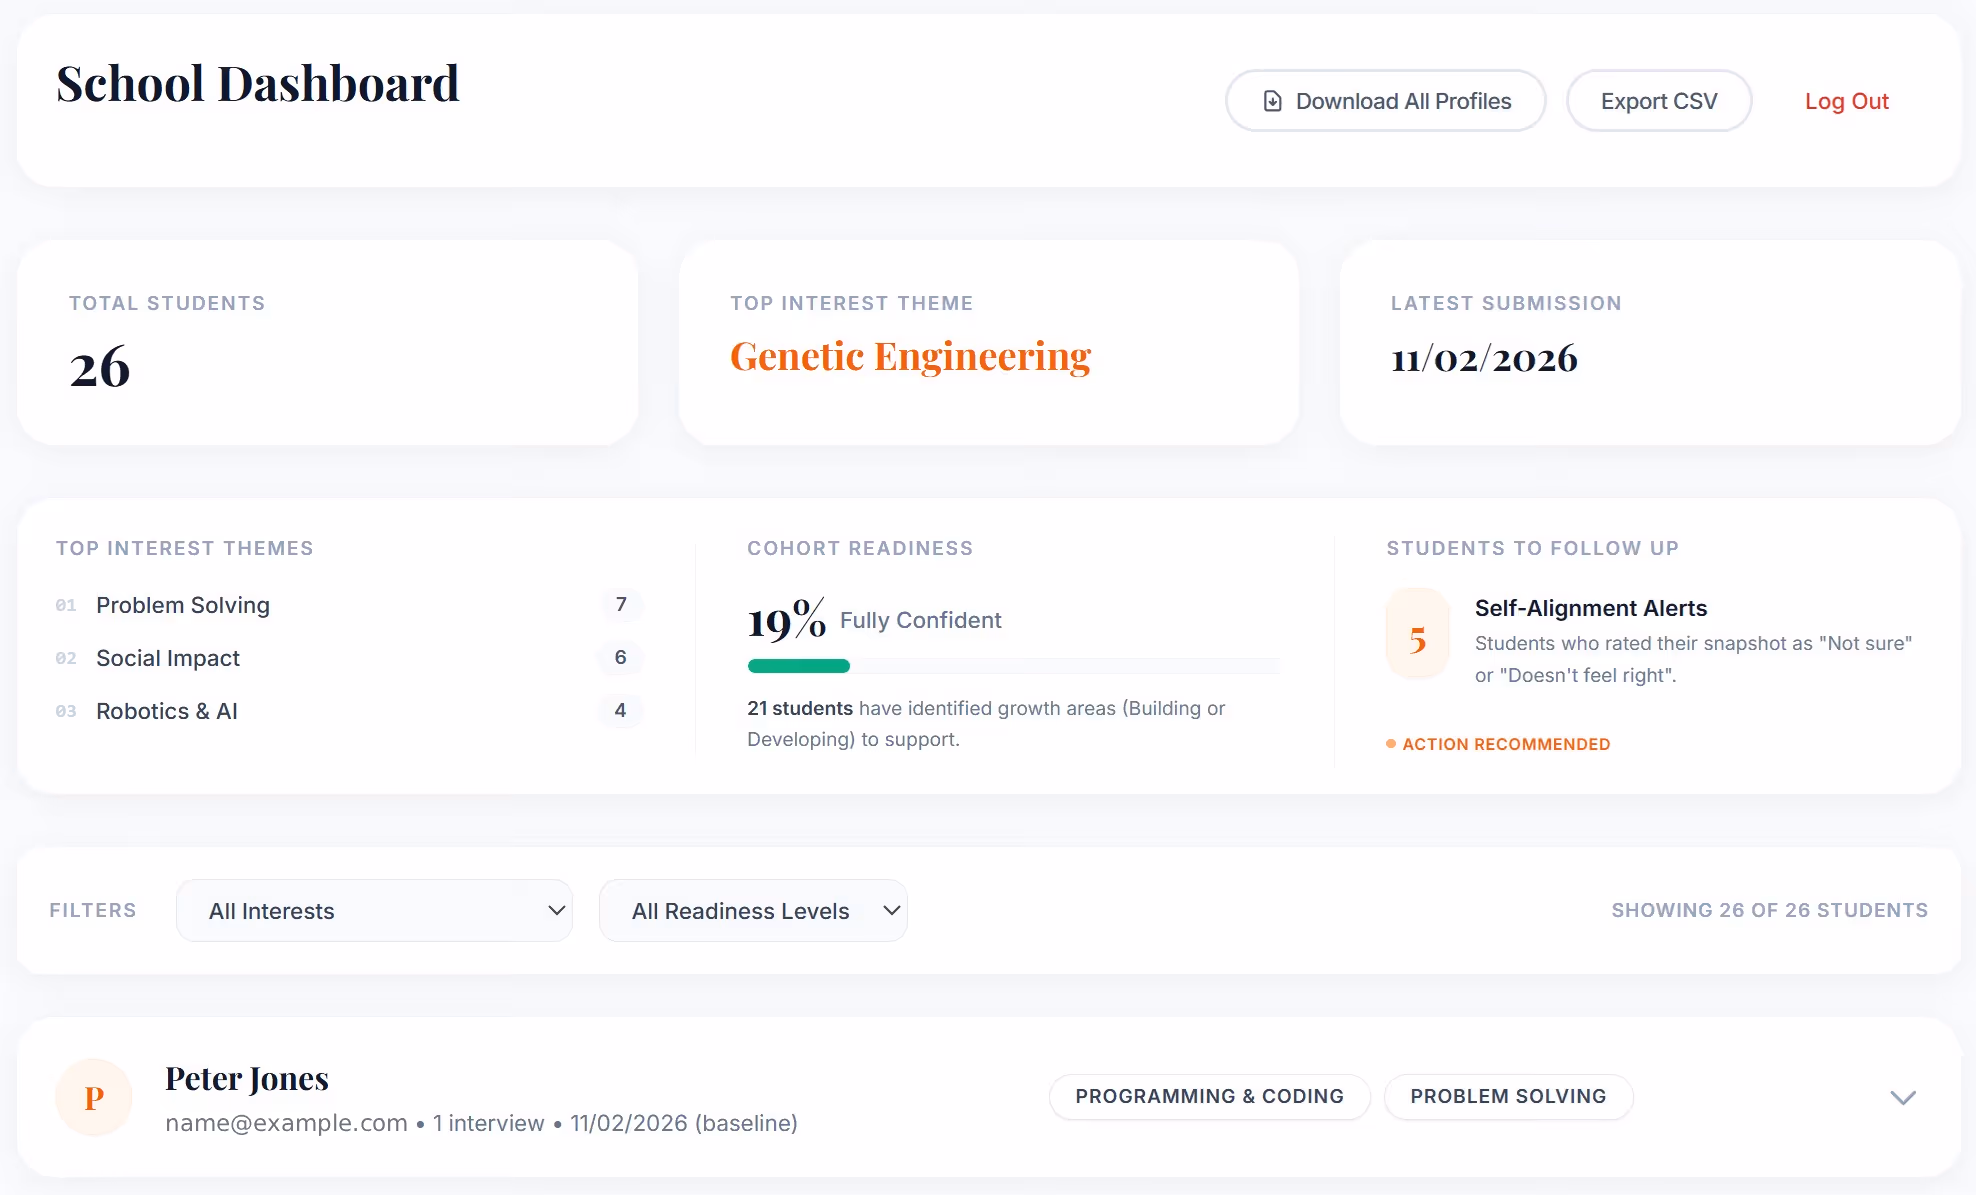The image size is (1976, 1195).
Task: Click the Problem Solving tag on Peter Jones
Action: click(1508, 1097)
